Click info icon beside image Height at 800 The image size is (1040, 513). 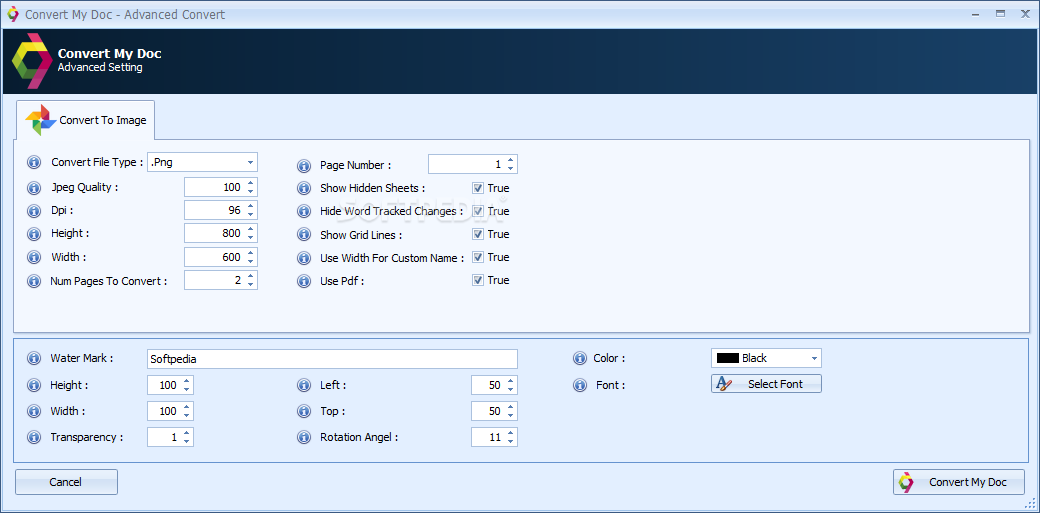pyautogui.click(x=34, y=234)
